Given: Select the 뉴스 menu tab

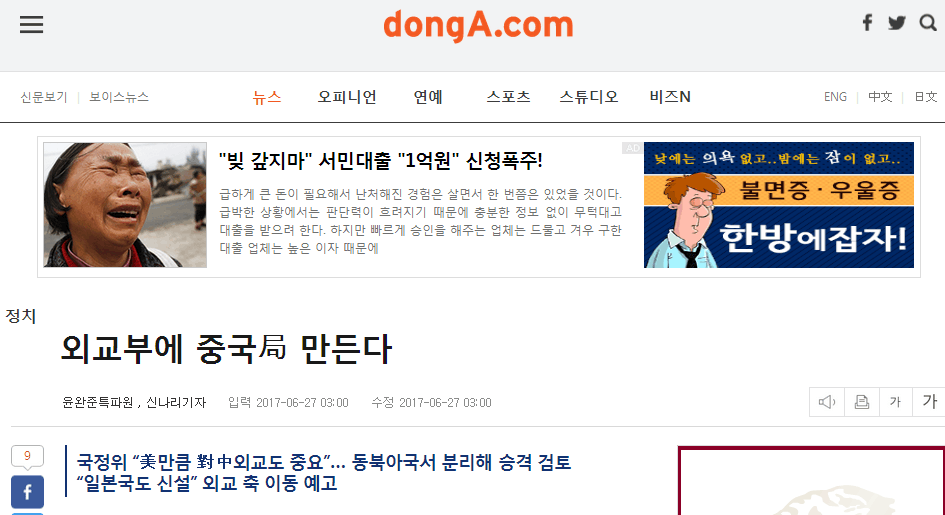Looking at the screenshot, I should (267, 97).
